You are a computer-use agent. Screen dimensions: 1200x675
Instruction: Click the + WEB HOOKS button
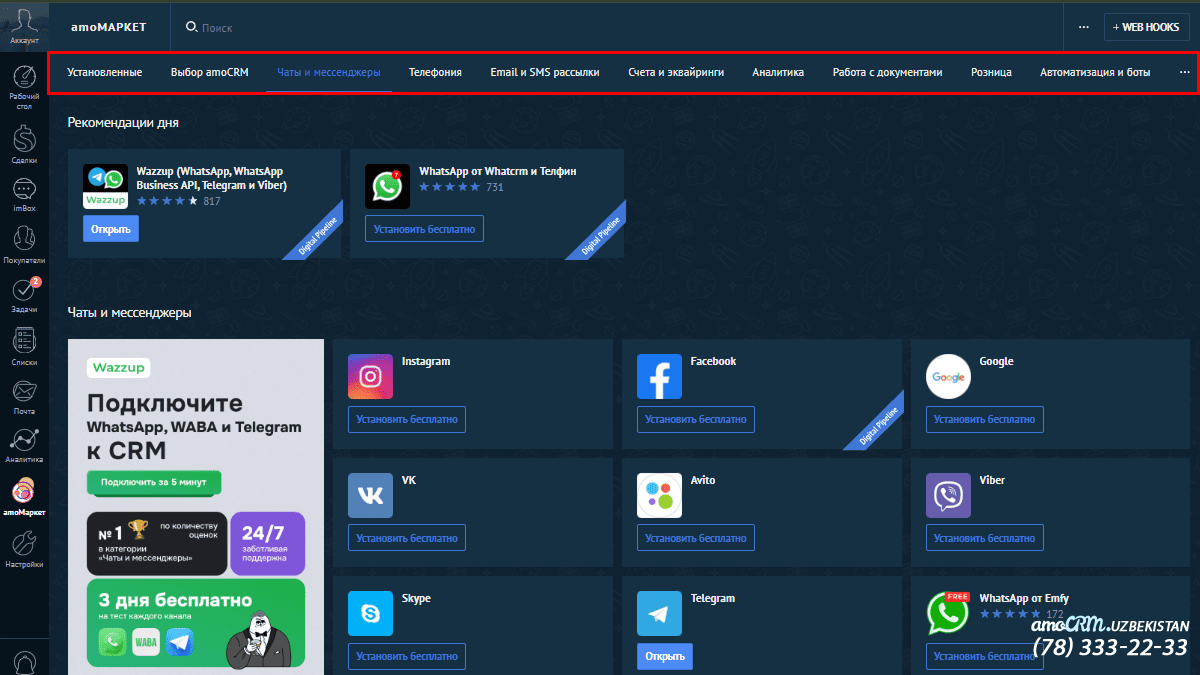click(1146, 27)
